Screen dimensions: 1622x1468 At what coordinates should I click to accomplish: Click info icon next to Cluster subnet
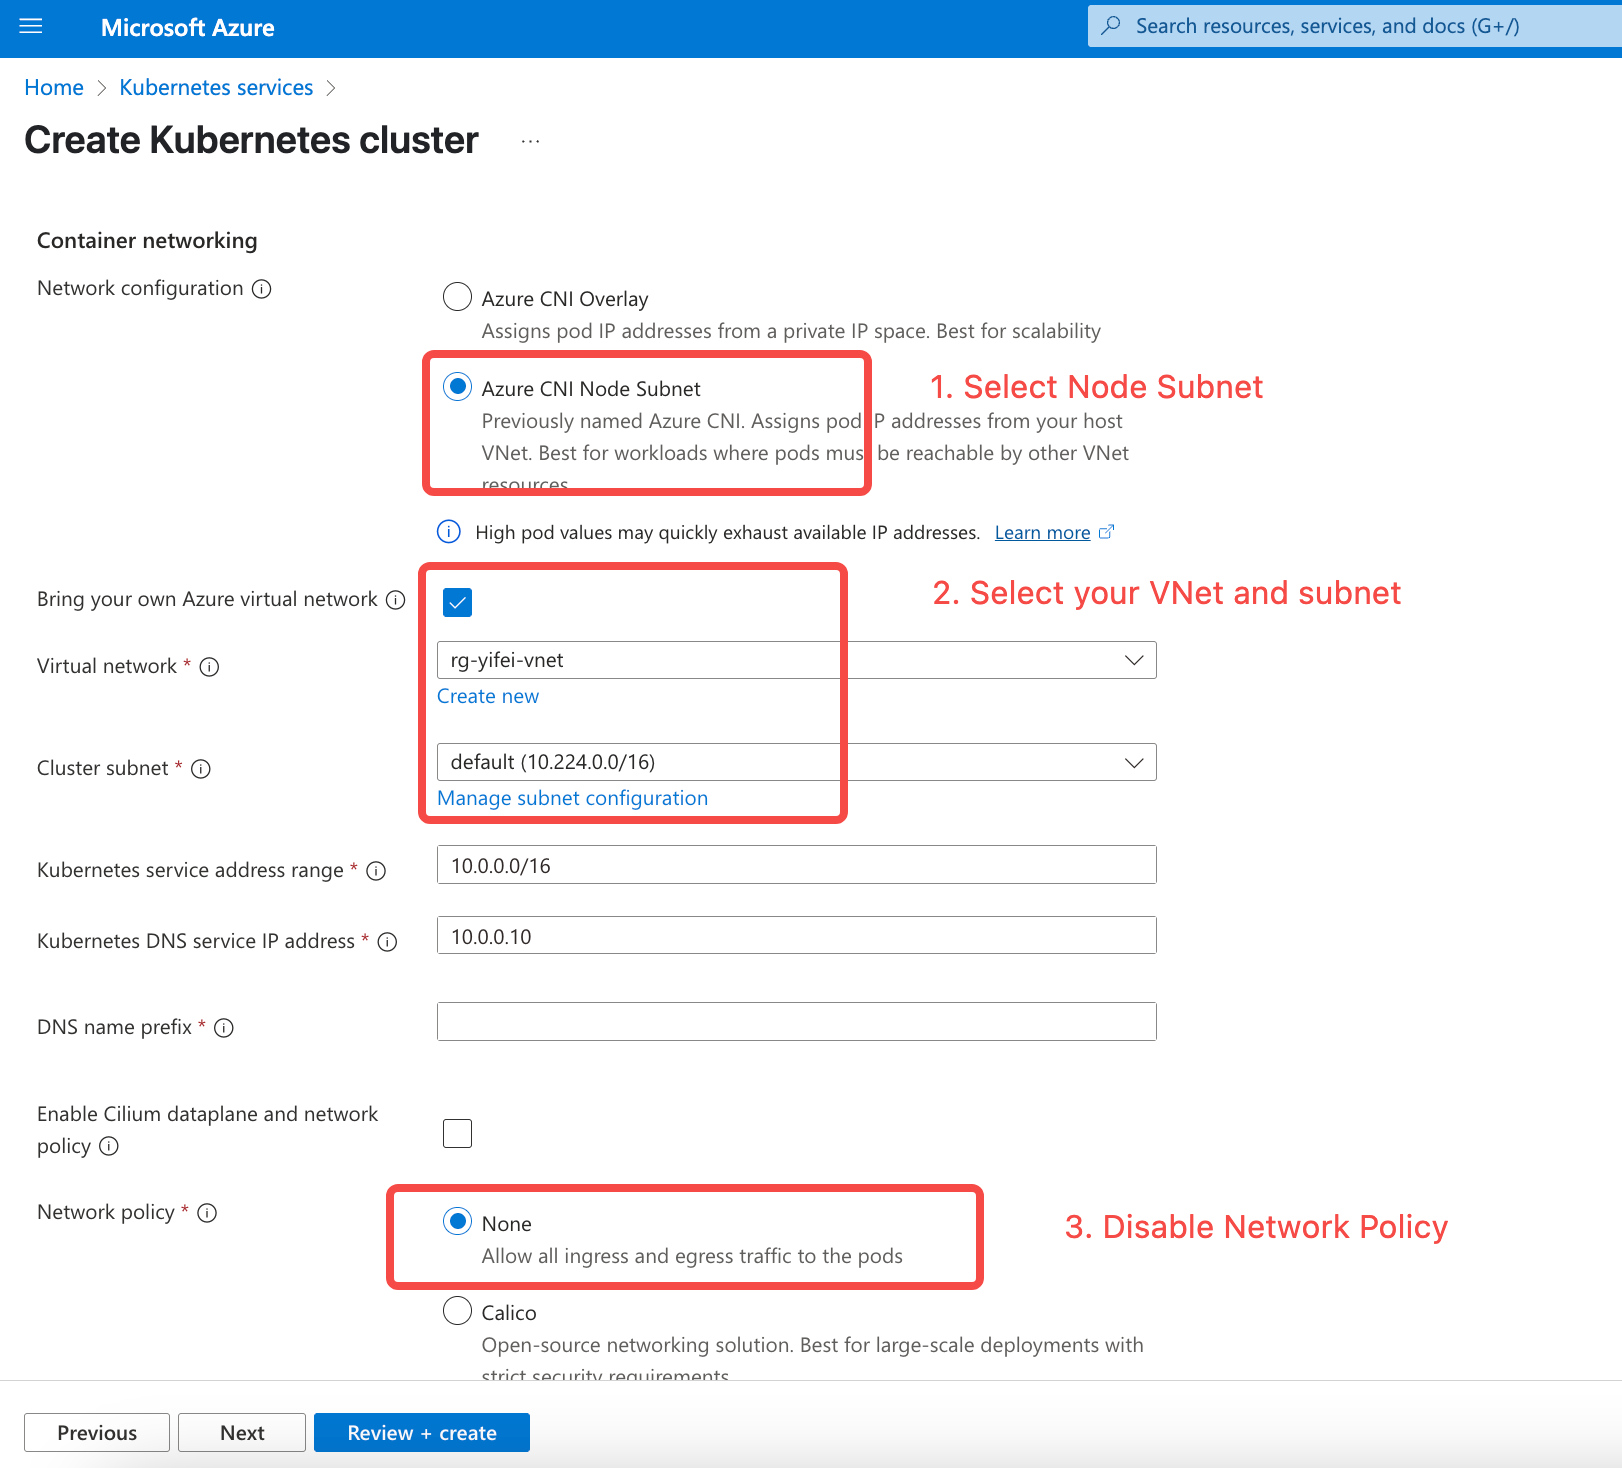coord(201,769)
